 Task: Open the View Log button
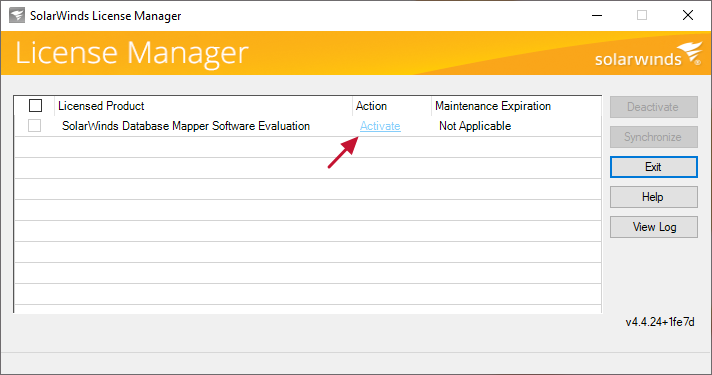(653, 227)
